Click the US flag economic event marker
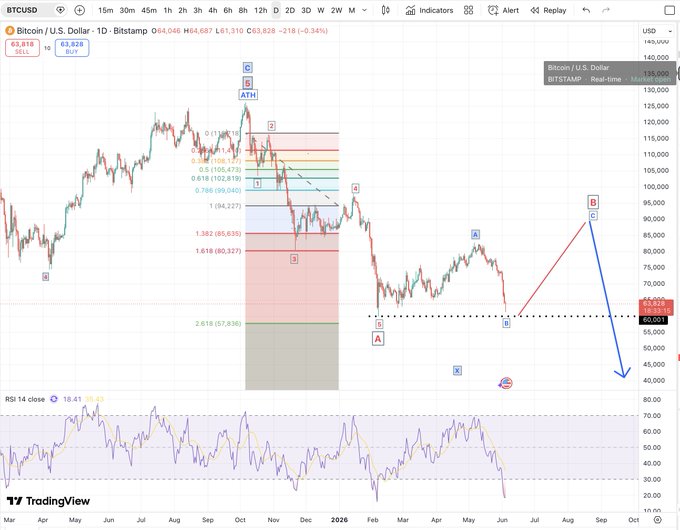 506,383
